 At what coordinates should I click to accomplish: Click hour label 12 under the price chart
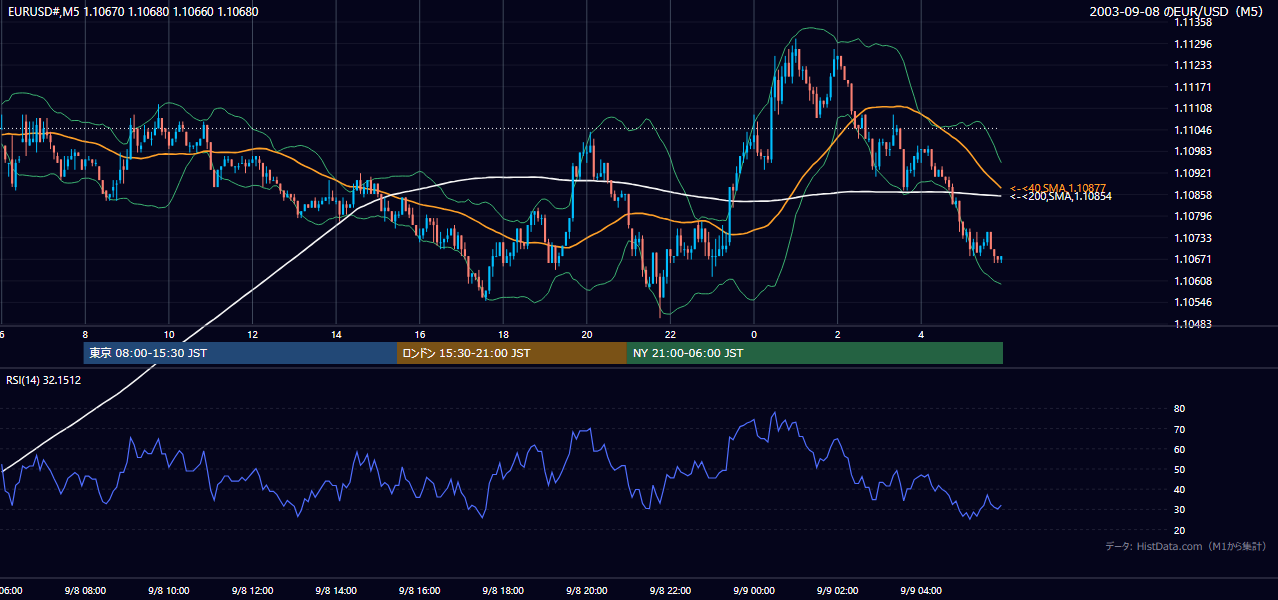click(x=253, y=334)
